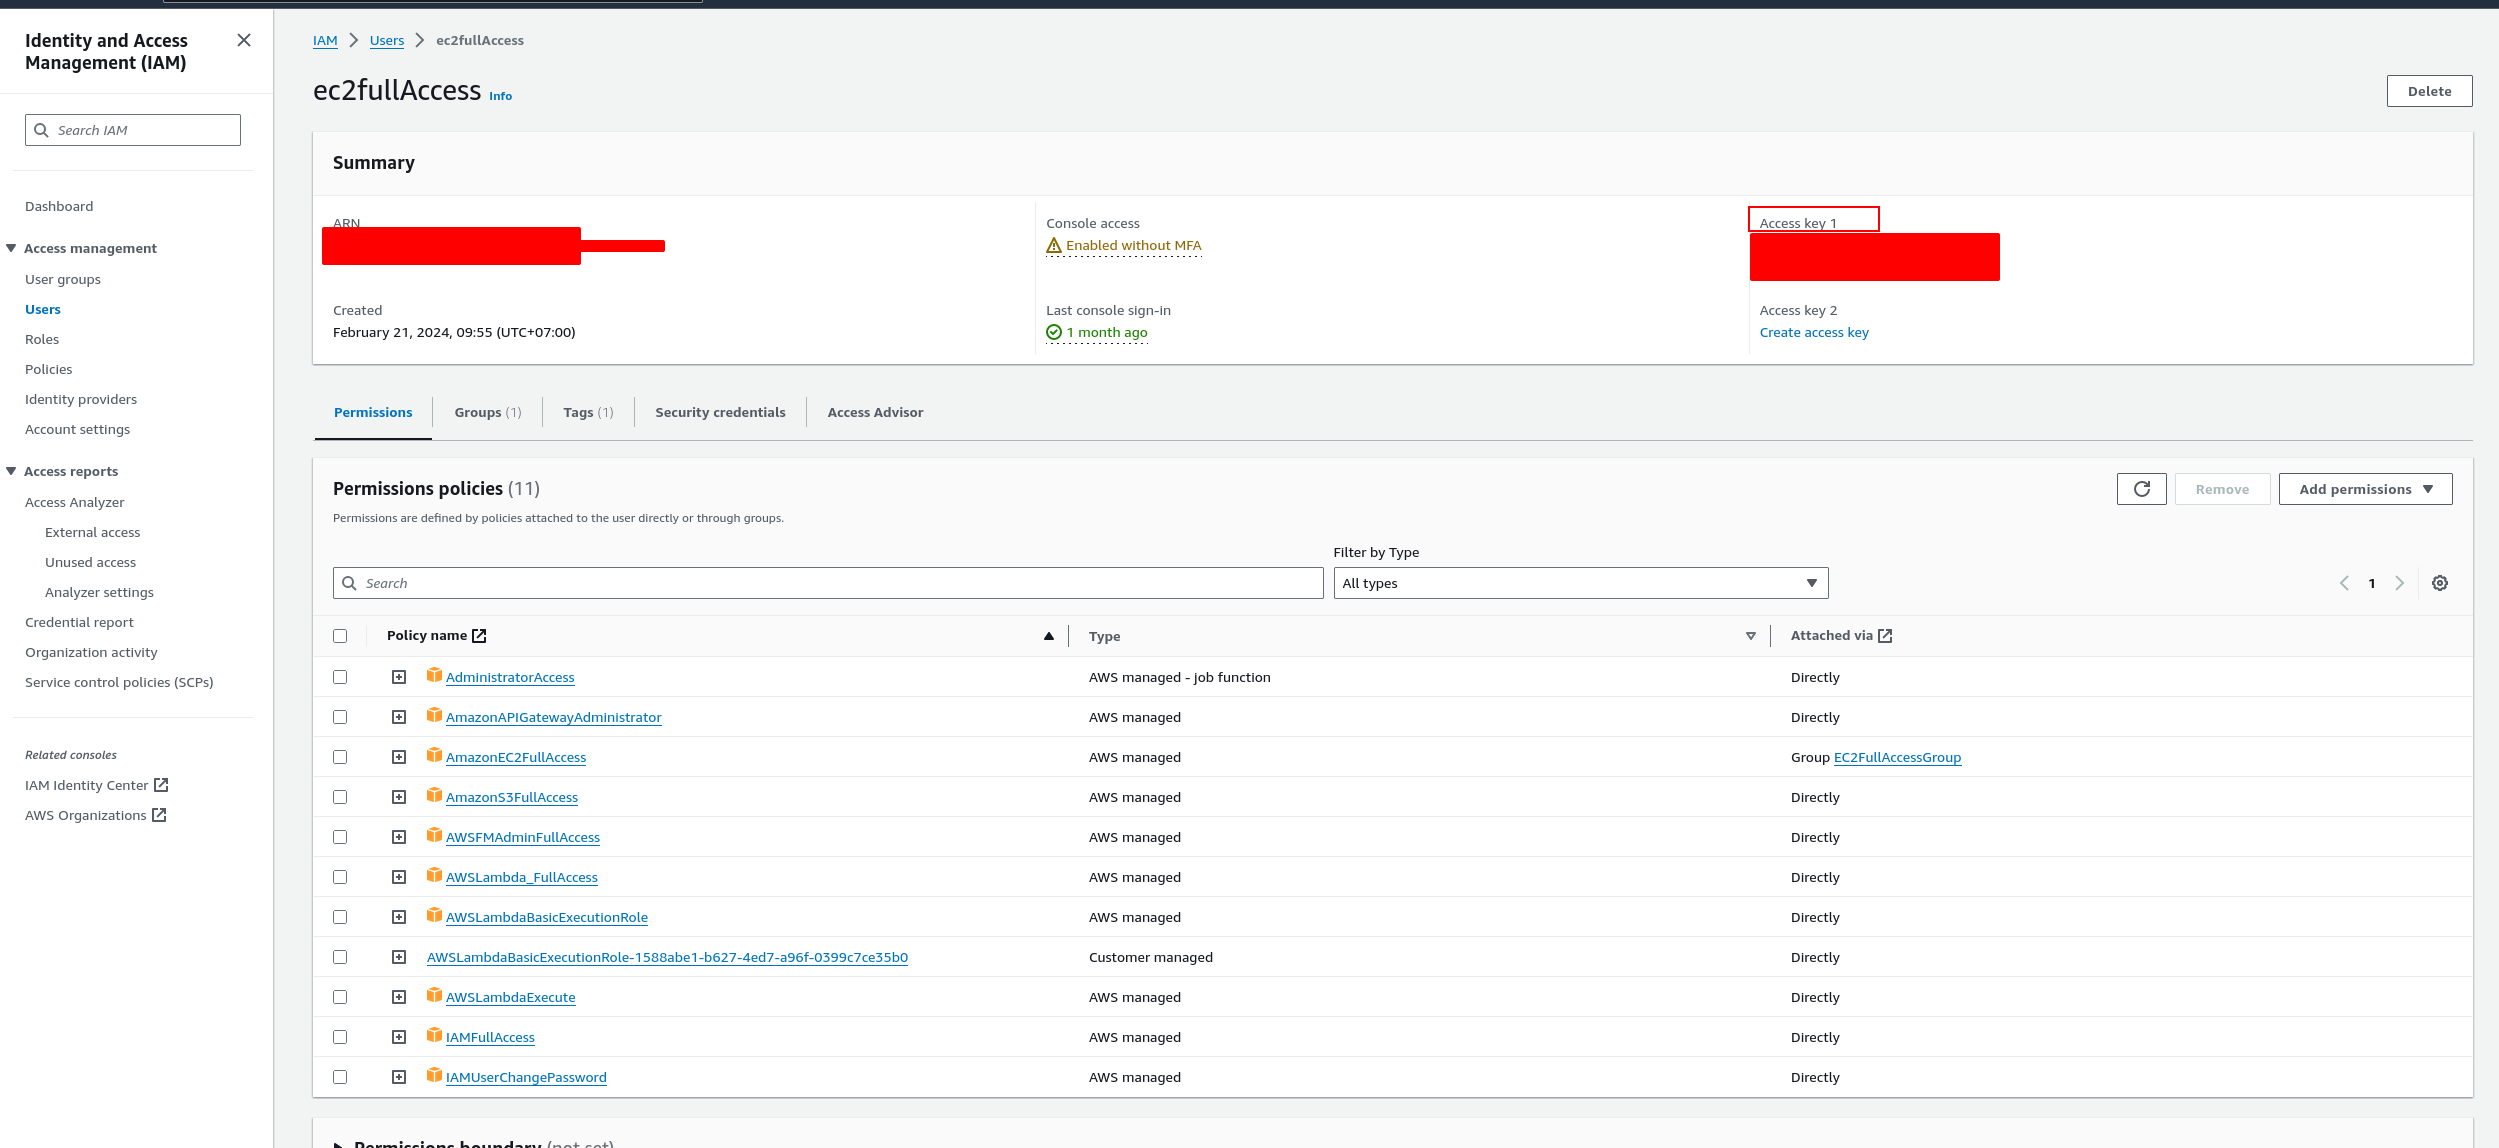Open Credential report in the sidebar
The image size is (2499, 1148).
tap(79, 622)
